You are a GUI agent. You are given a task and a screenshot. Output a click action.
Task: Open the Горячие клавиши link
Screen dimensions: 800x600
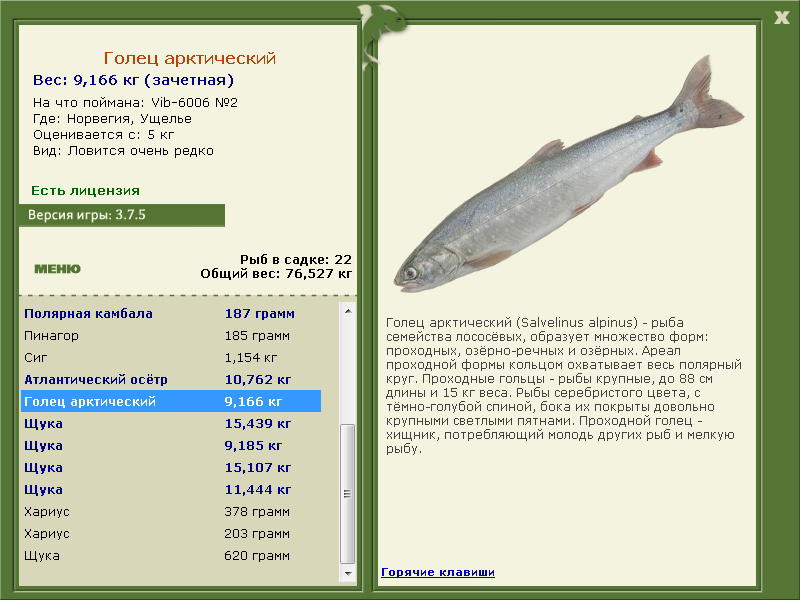[438, 572]
